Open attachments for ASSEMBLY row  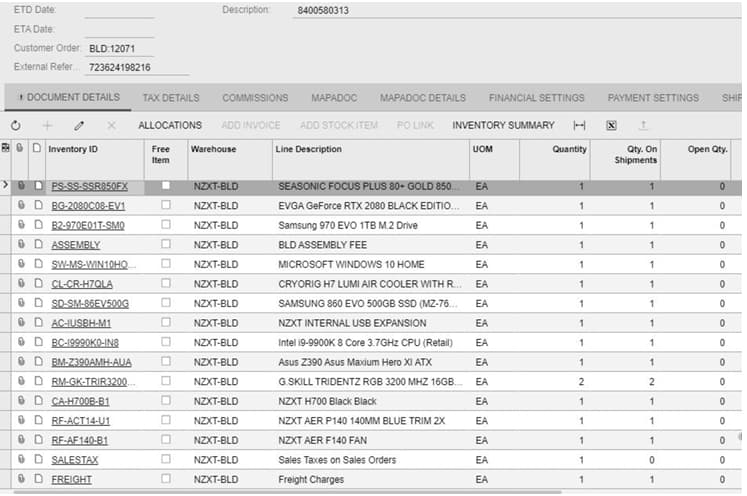tap(21, 244)
